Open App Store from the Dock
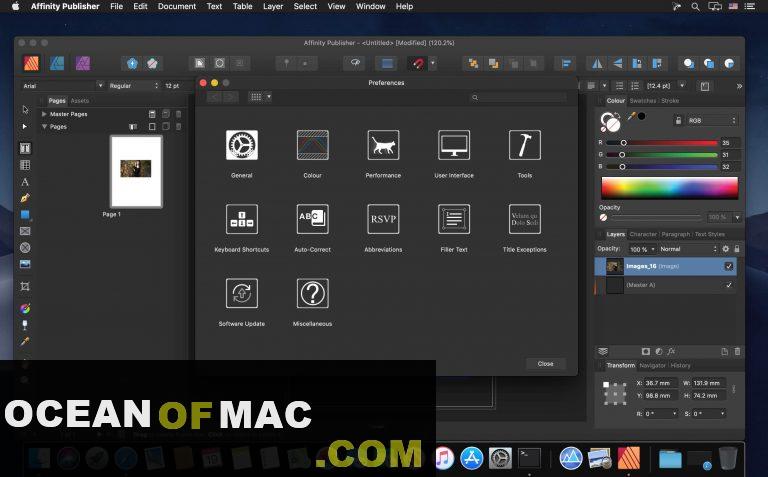Image resolution: width=768 pixels, height=477 pixels. (x=472, y=458)
